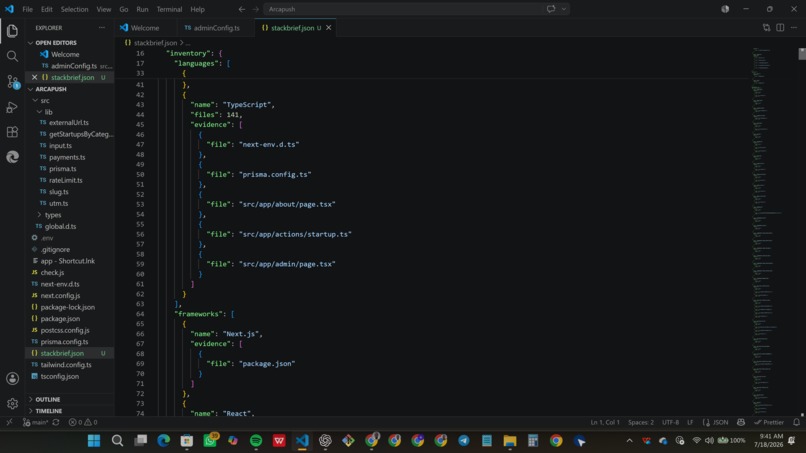
Task: Split the editor to the right
Action: 780,28
